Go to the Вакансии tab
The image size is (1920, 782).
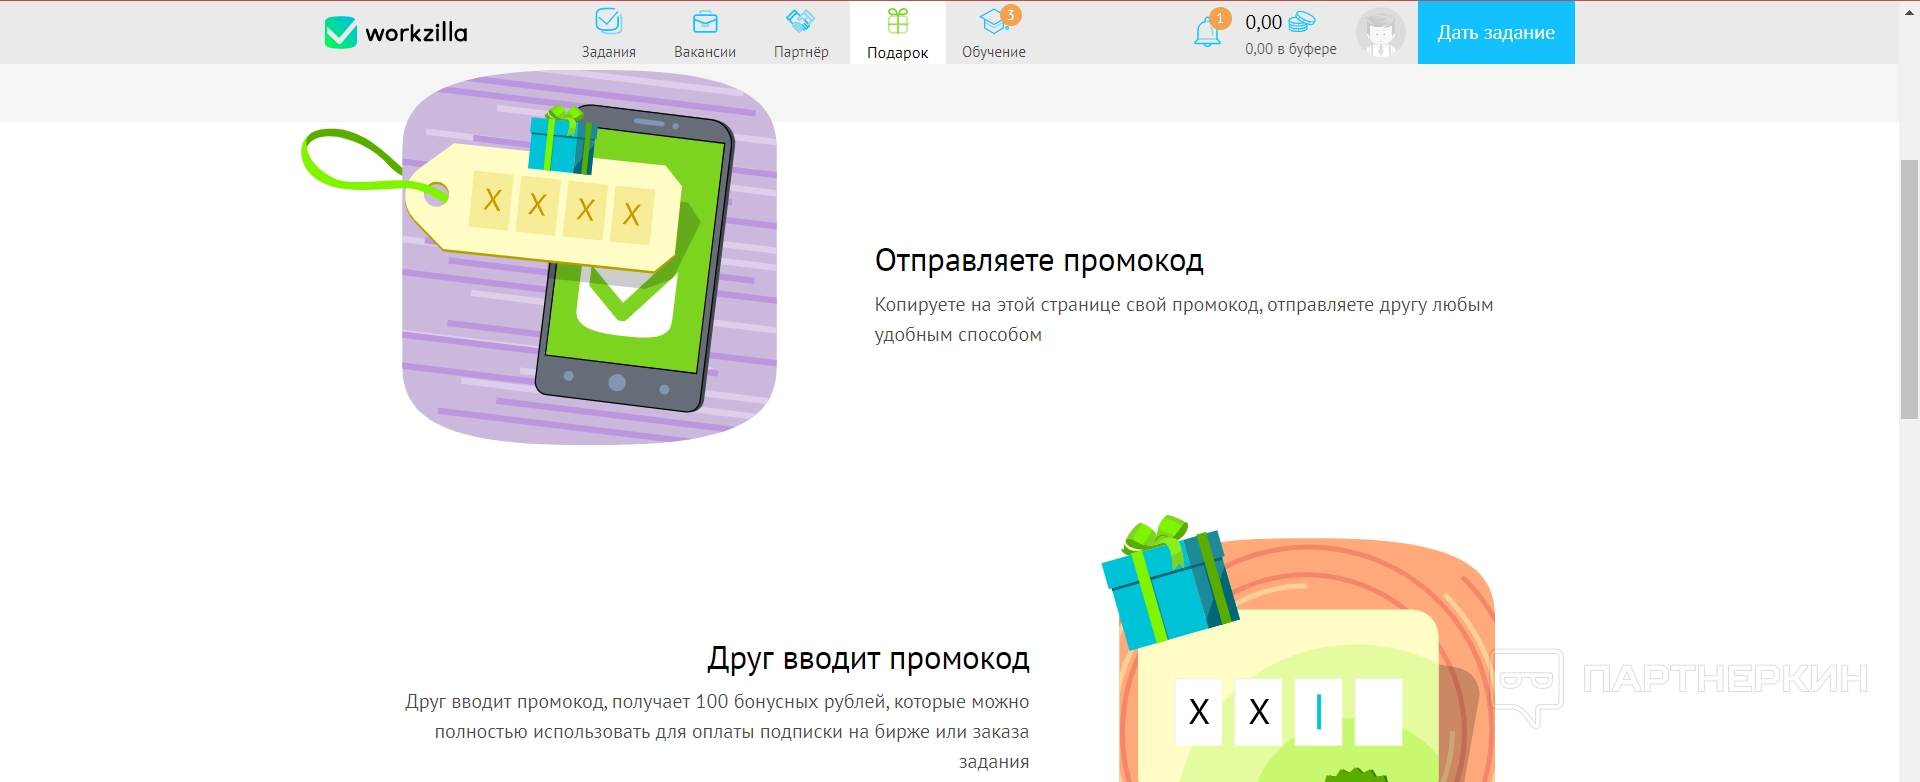(x=705, y=33)
